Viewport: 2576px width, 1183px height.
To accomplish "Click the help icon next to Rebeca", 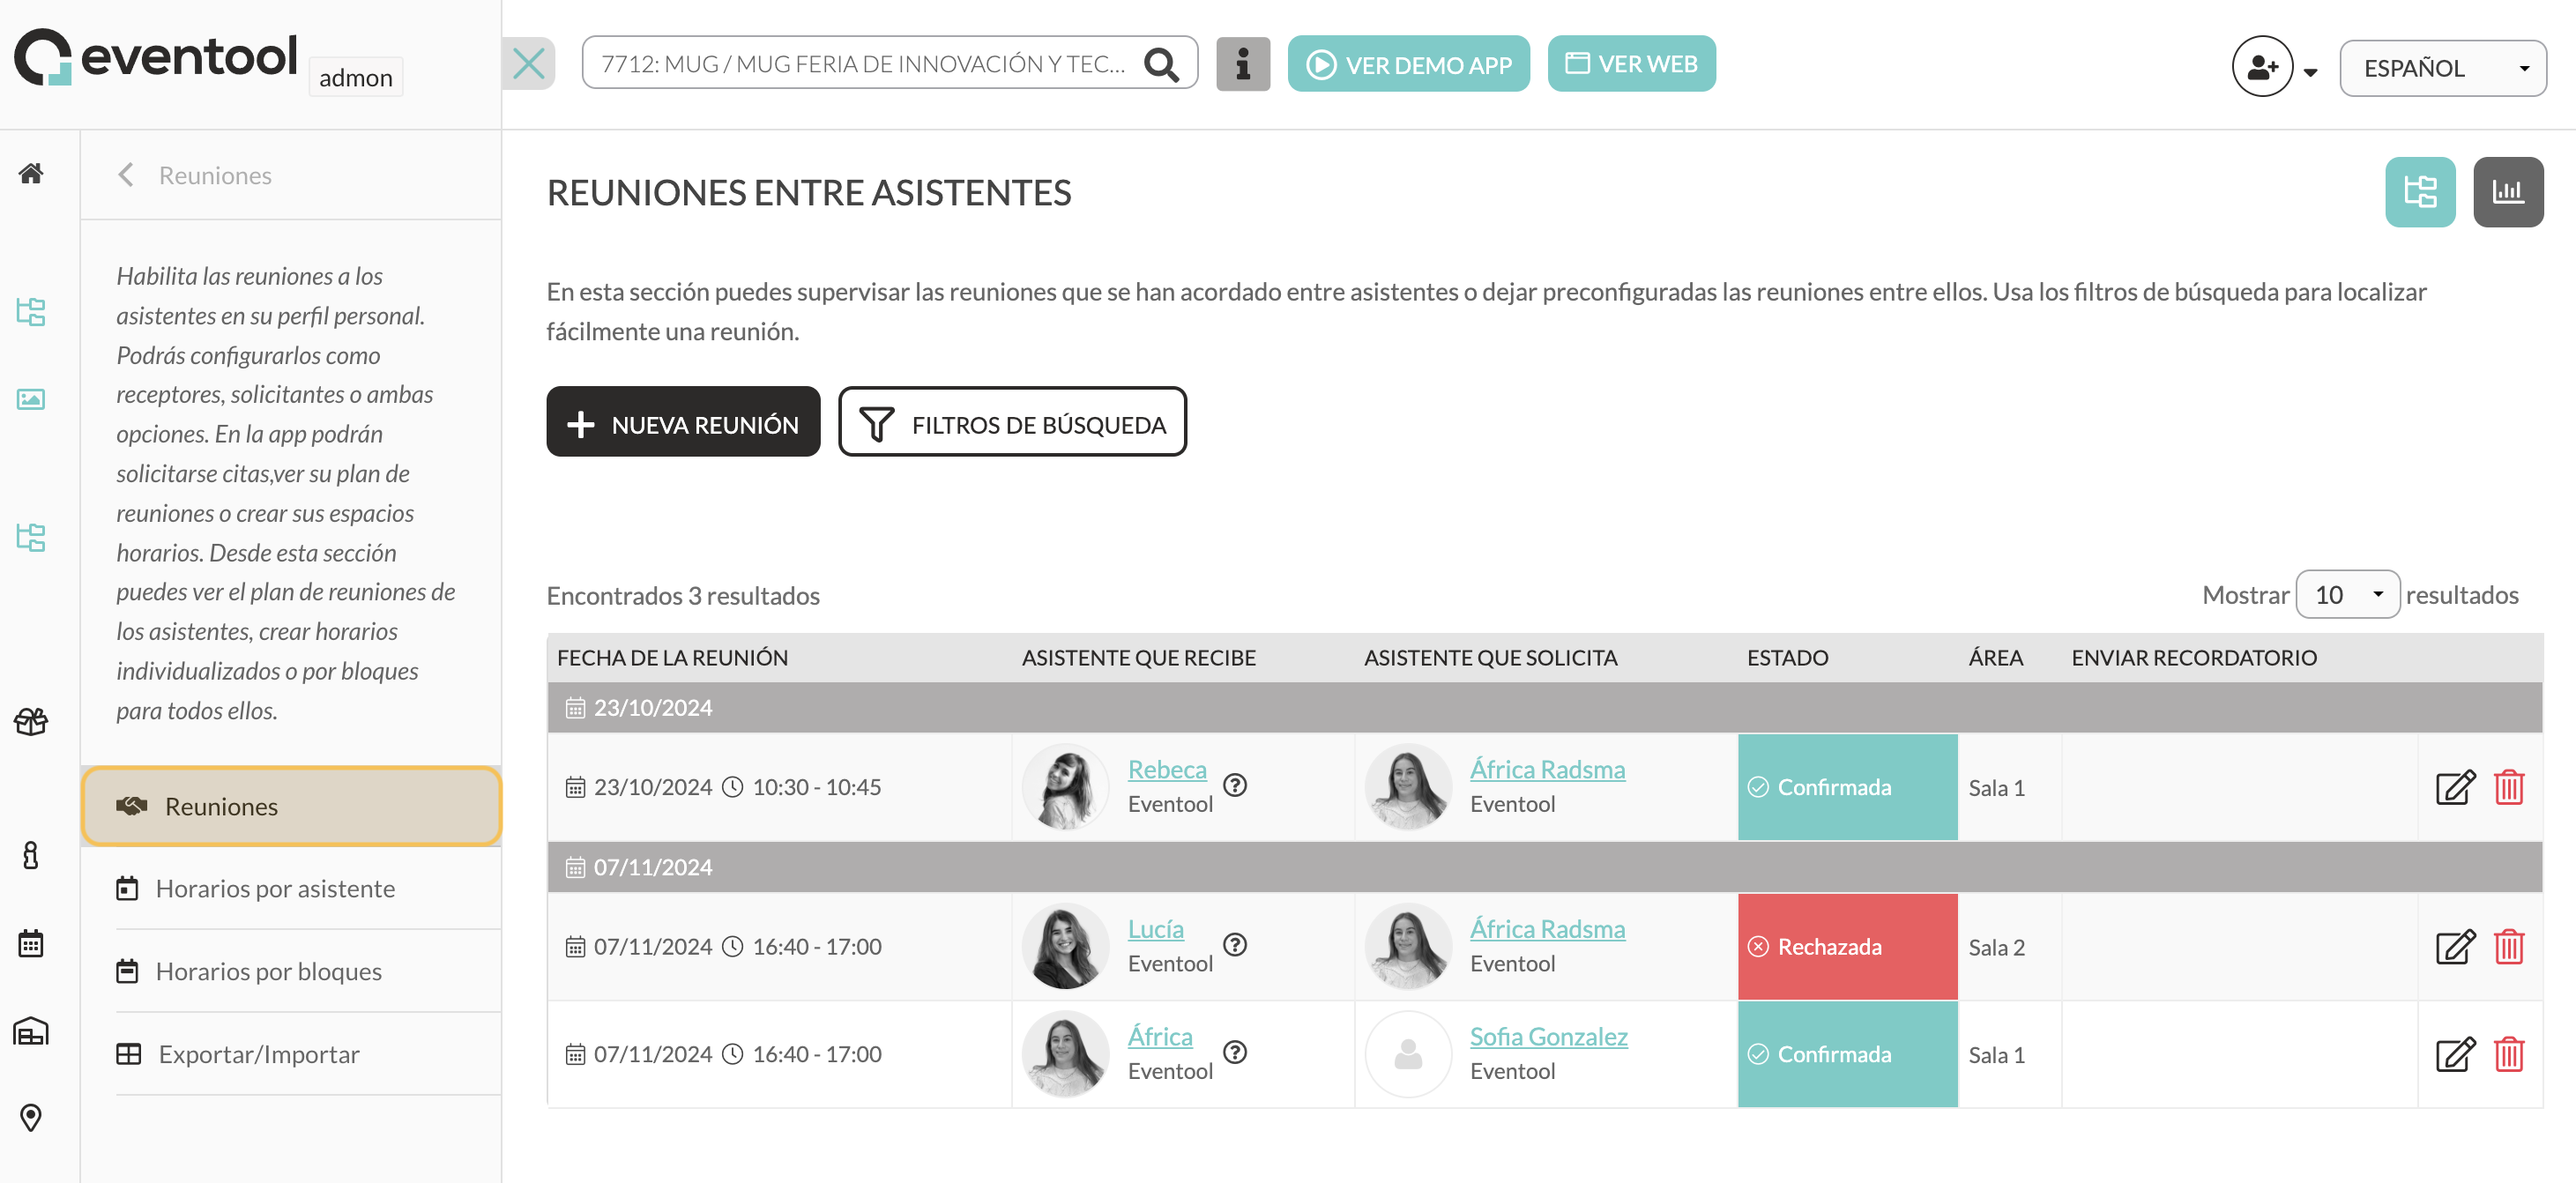I will [1235, 786].
